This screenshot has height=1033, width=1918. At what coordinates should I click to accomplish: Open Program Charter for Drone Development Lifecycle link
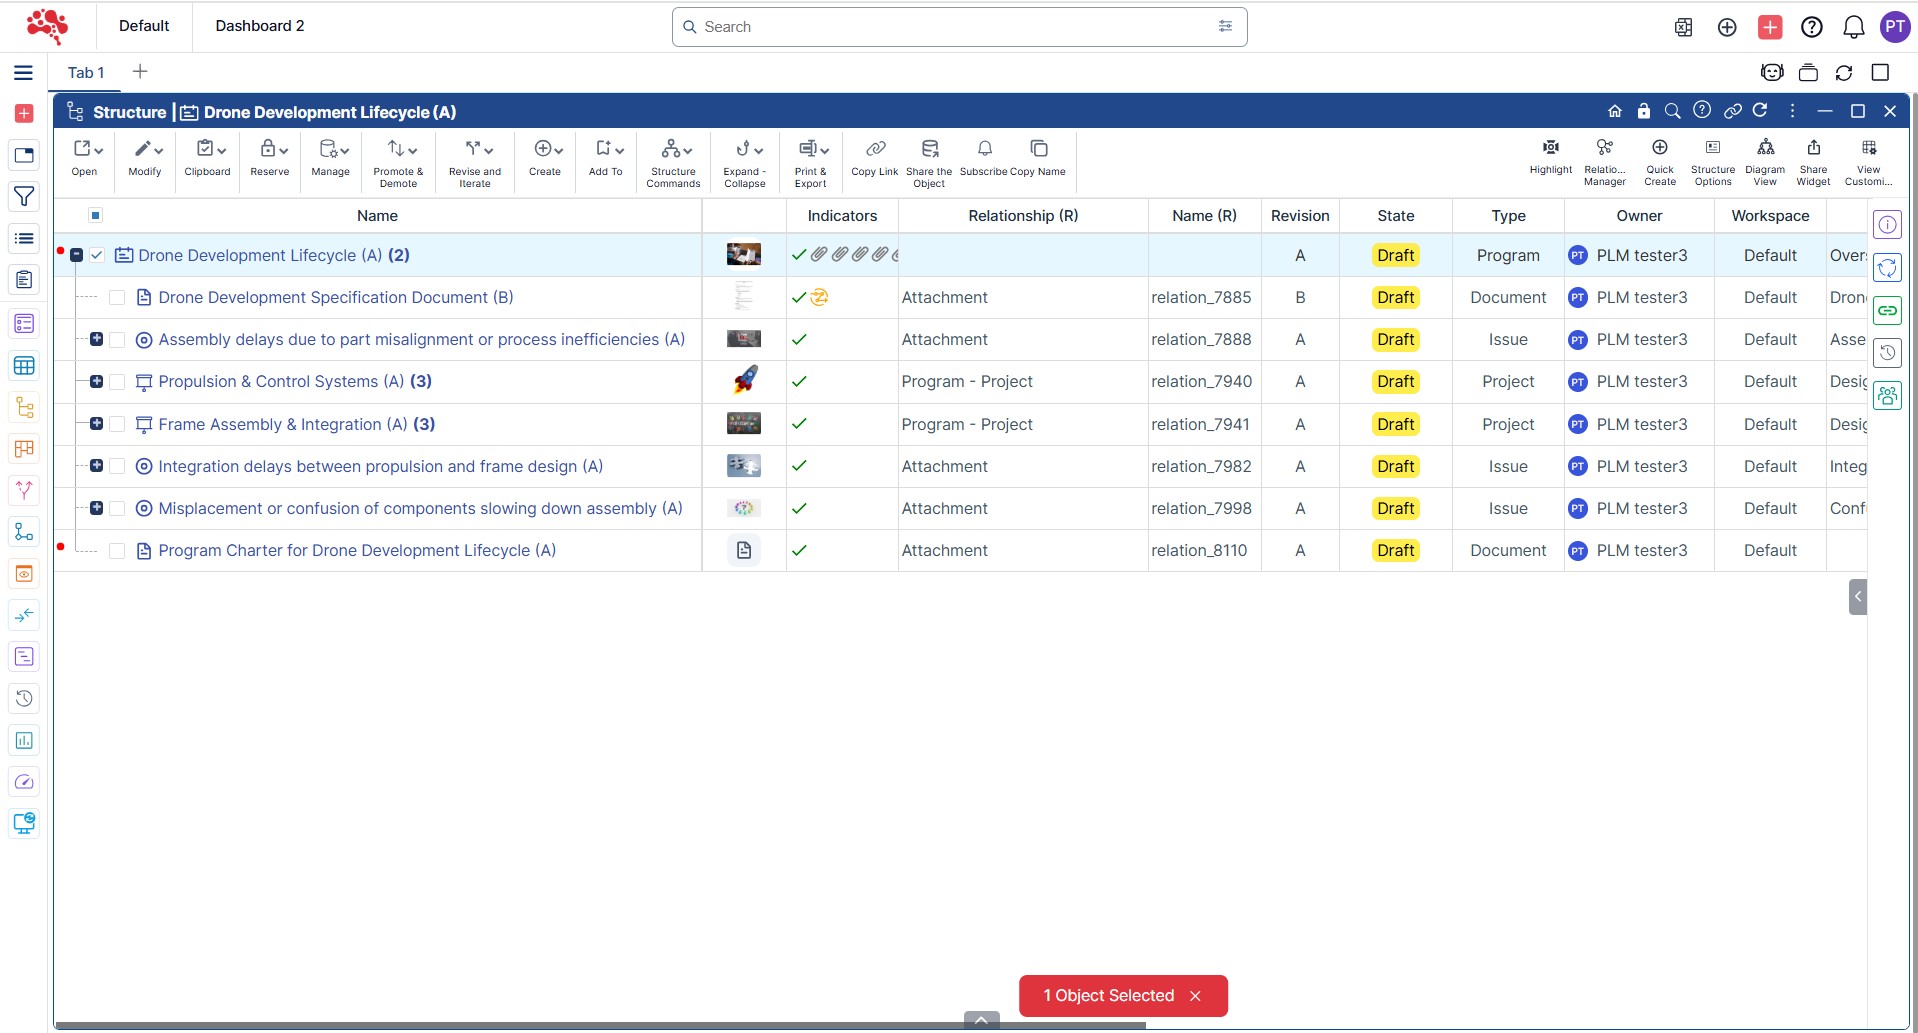coord(356,550)
